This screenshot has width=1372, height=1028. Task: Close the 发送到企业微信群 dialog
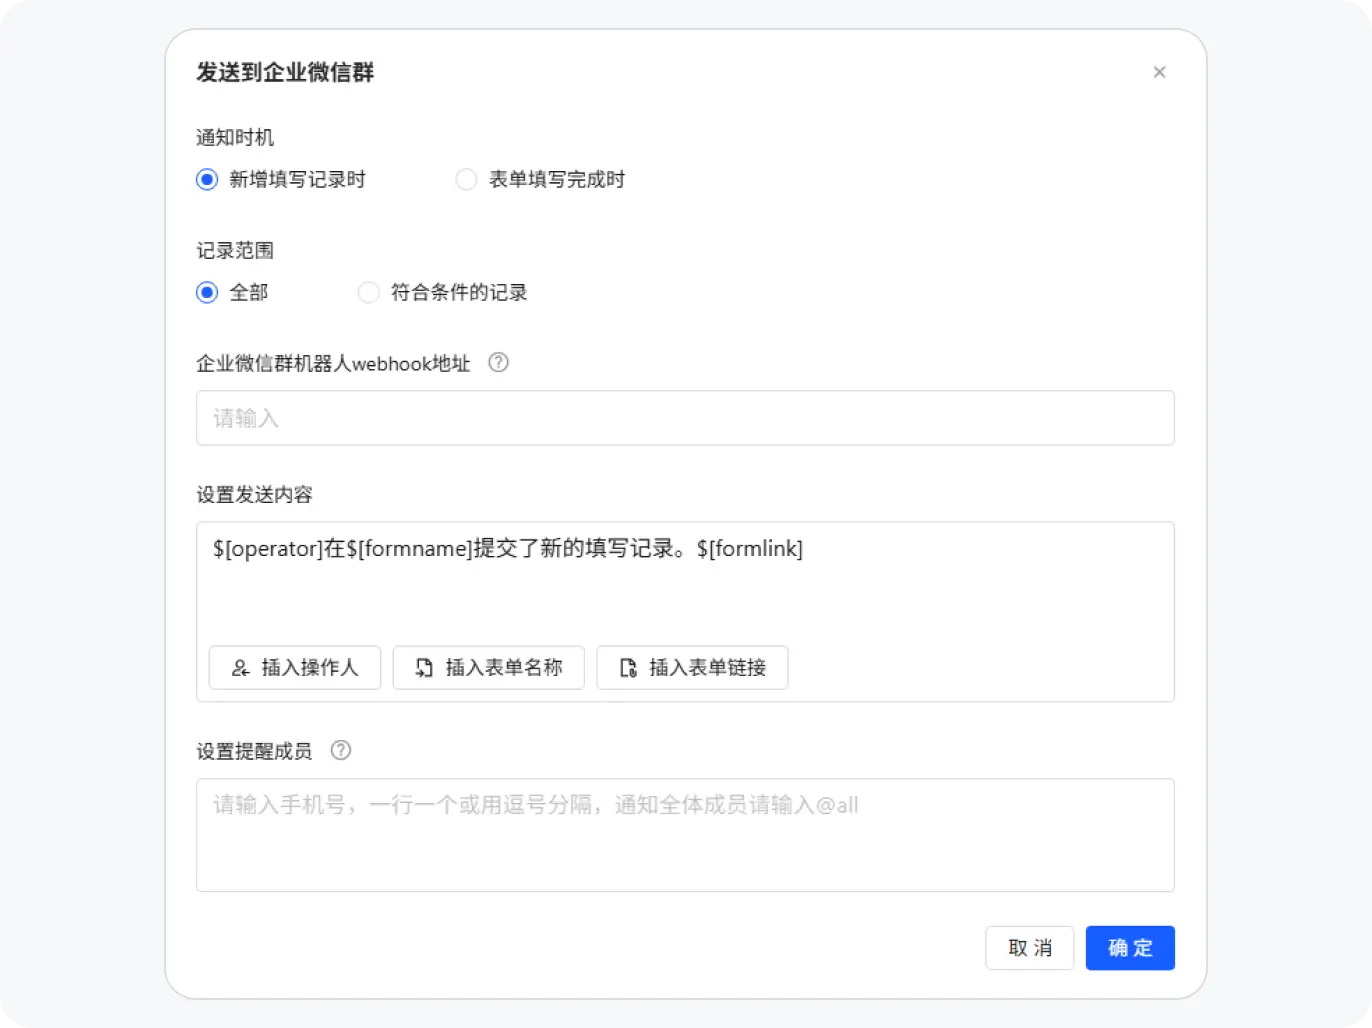pos(1159,72)
